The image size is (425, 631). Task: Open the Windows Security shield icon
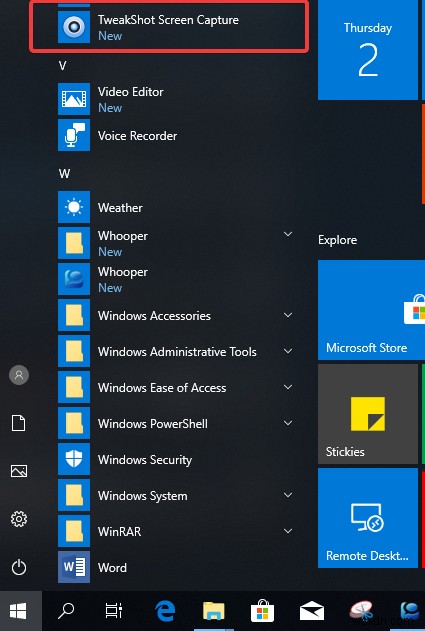click(x=74, y=459)
